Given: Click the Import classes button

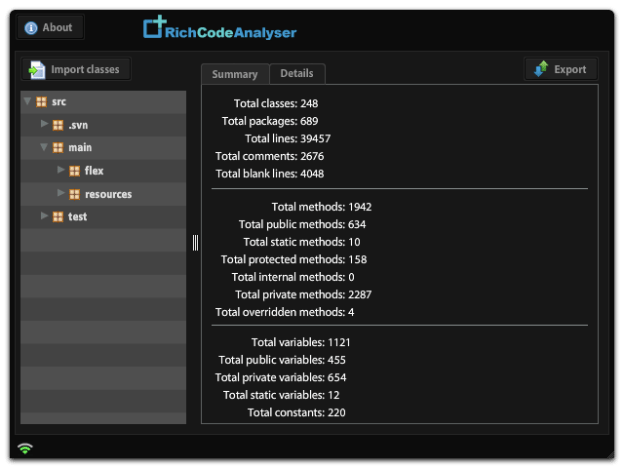Looking at the screenshot, I should pyautogui.click(x=76, y=70).
